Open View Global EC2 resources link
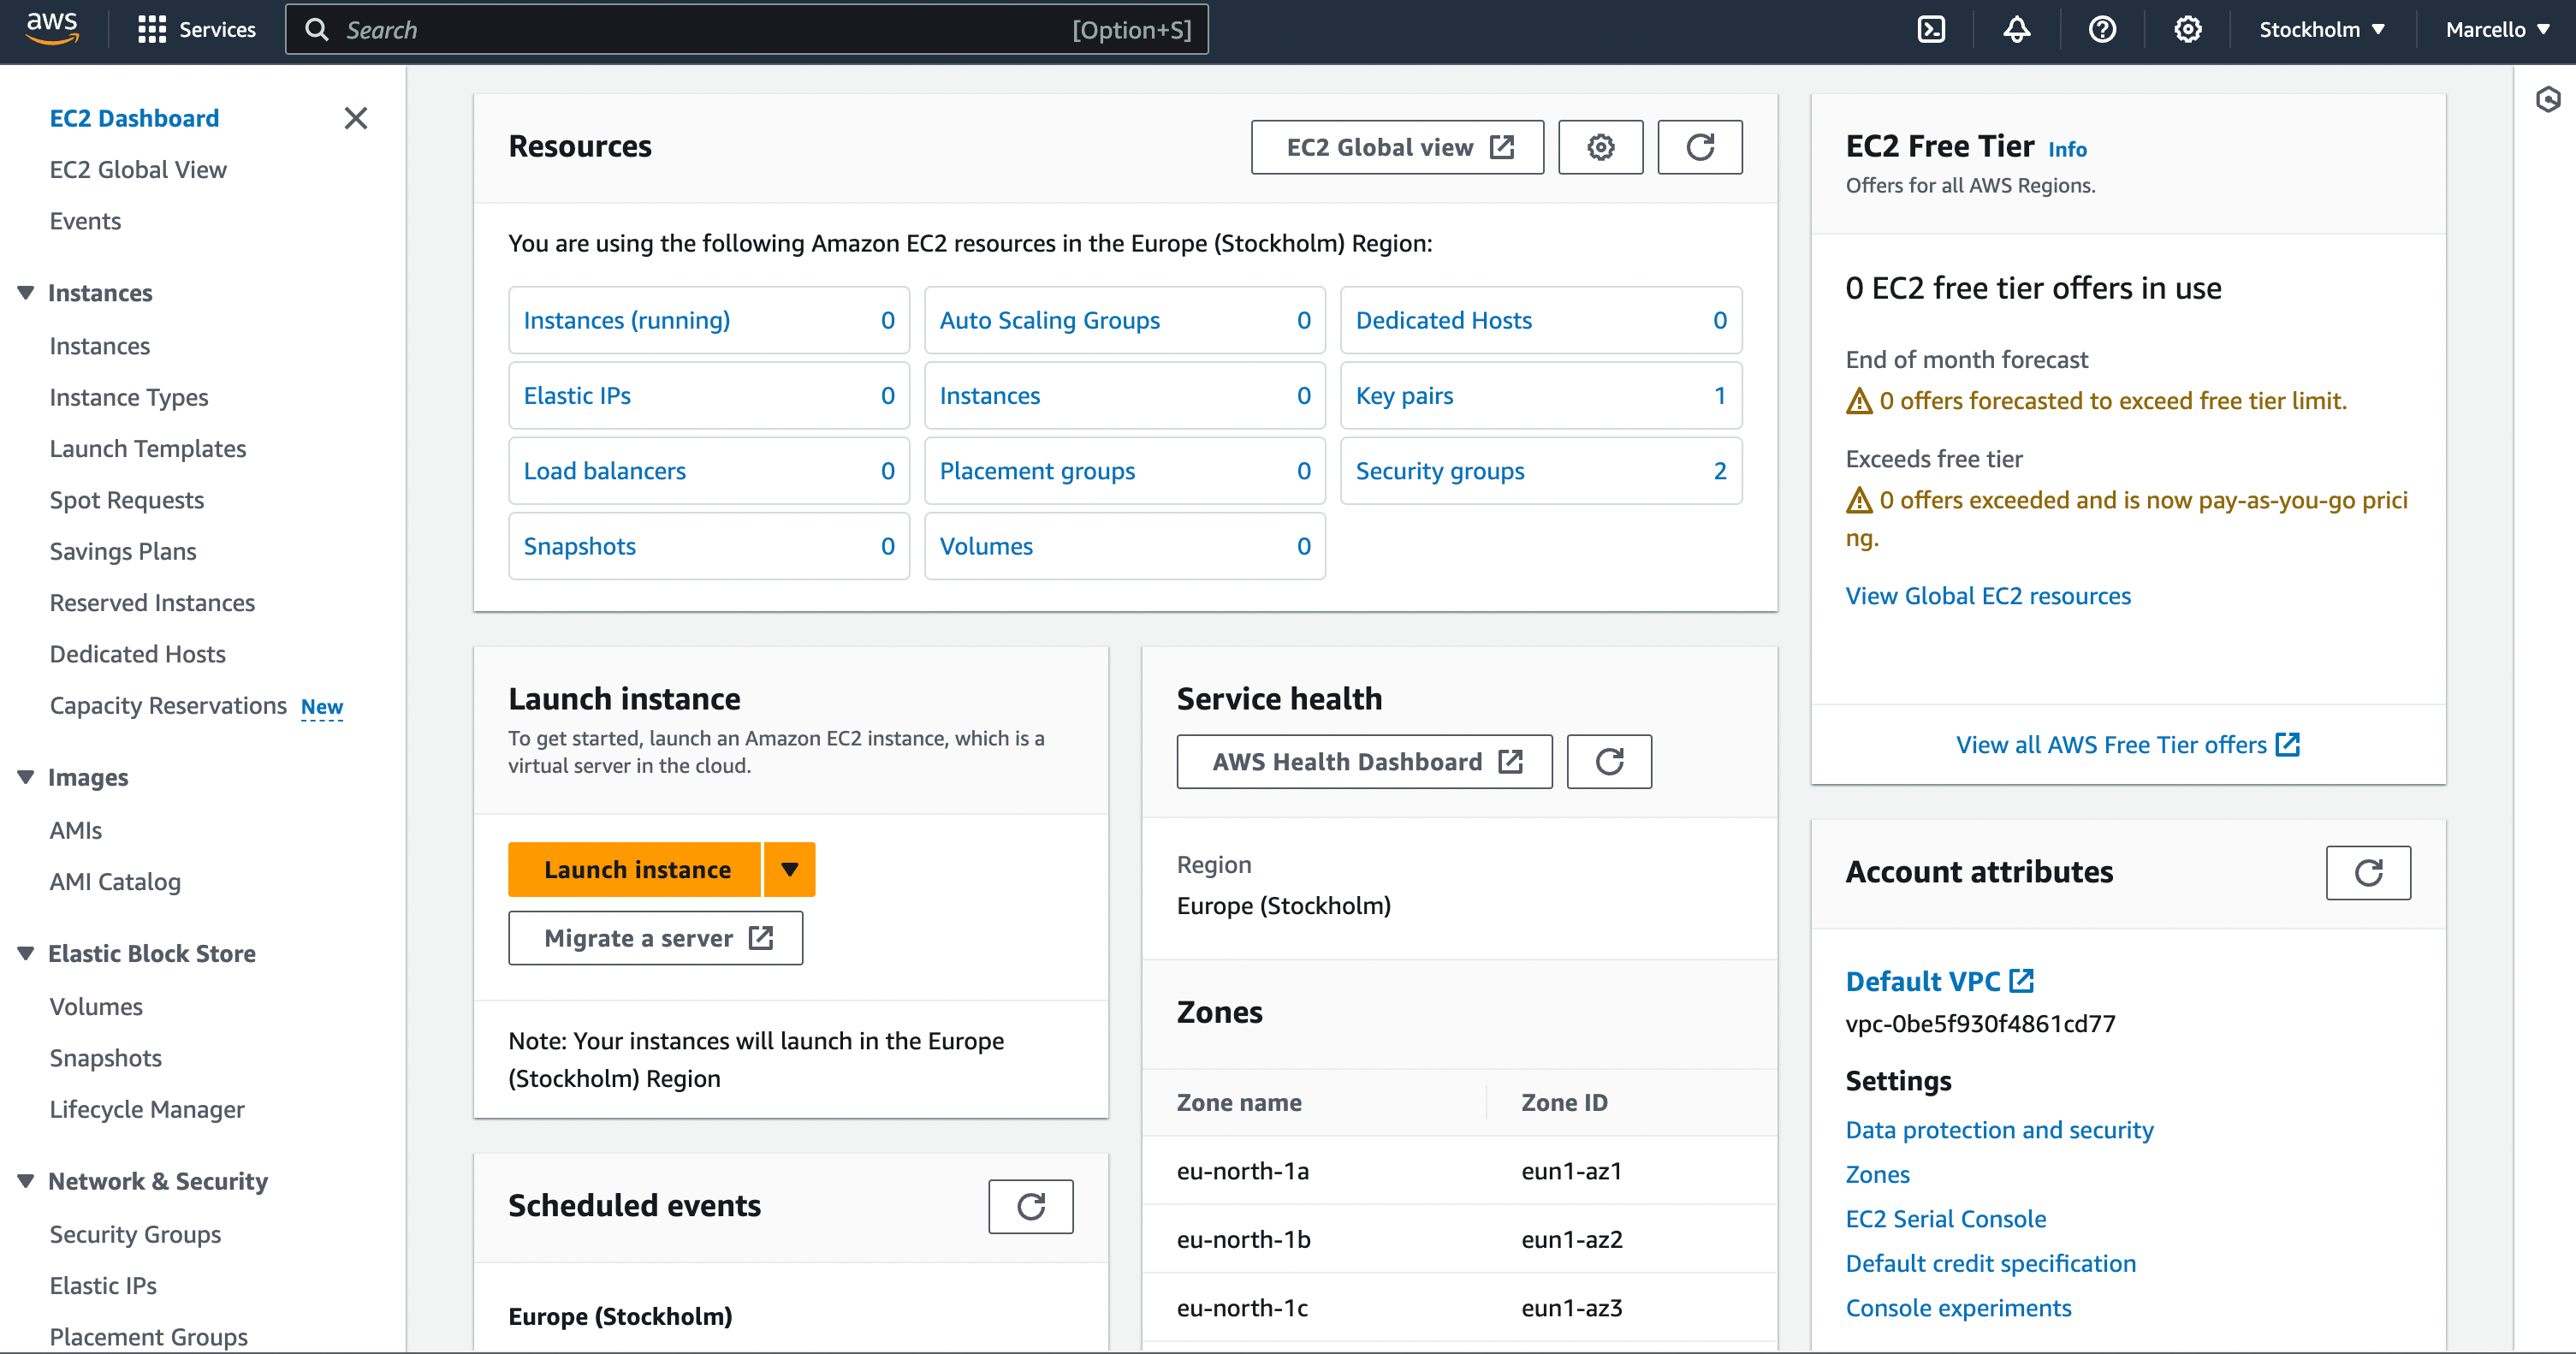The height and width of the screenshot is (1354, 2576). [1988, 596]
